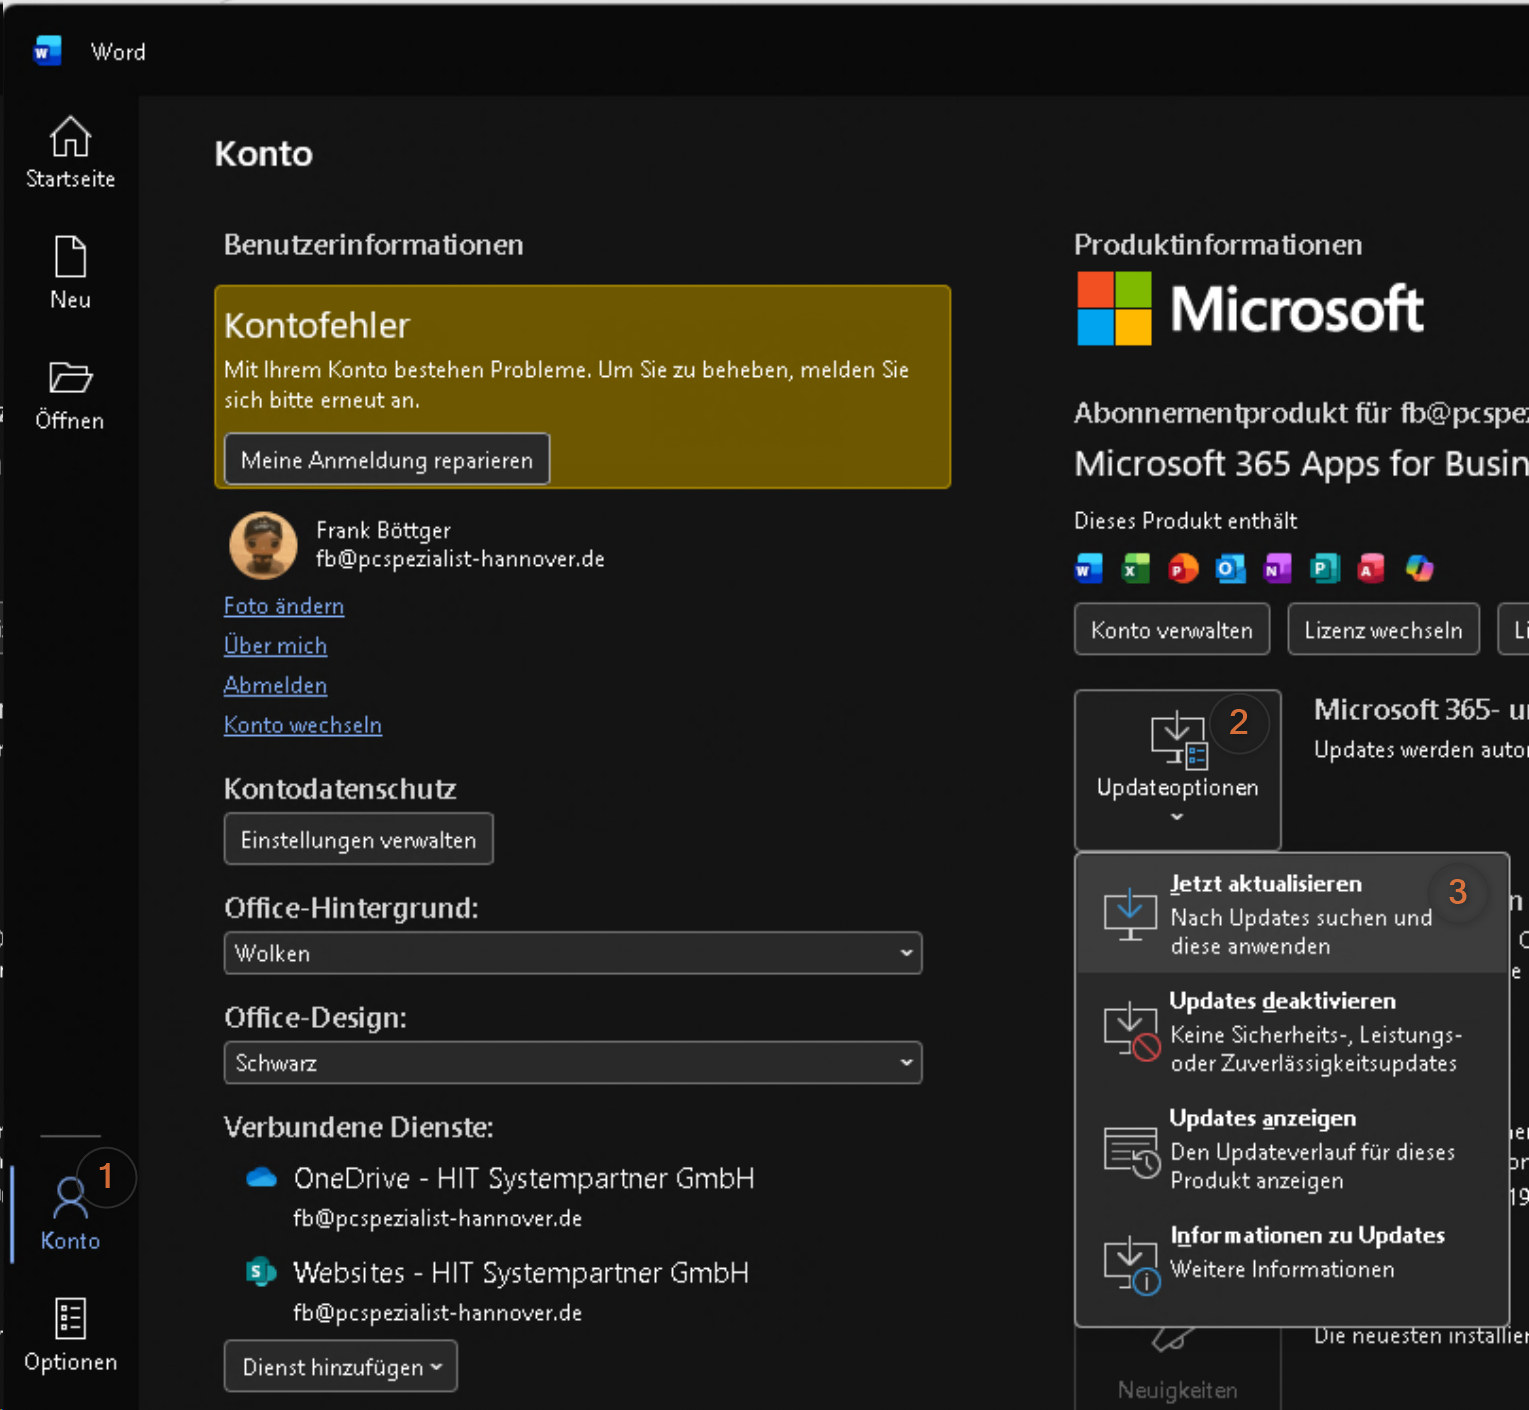Screen dimensions: 1529x1410
Task: Select the Konto person icon
Action: (70, 1198)
